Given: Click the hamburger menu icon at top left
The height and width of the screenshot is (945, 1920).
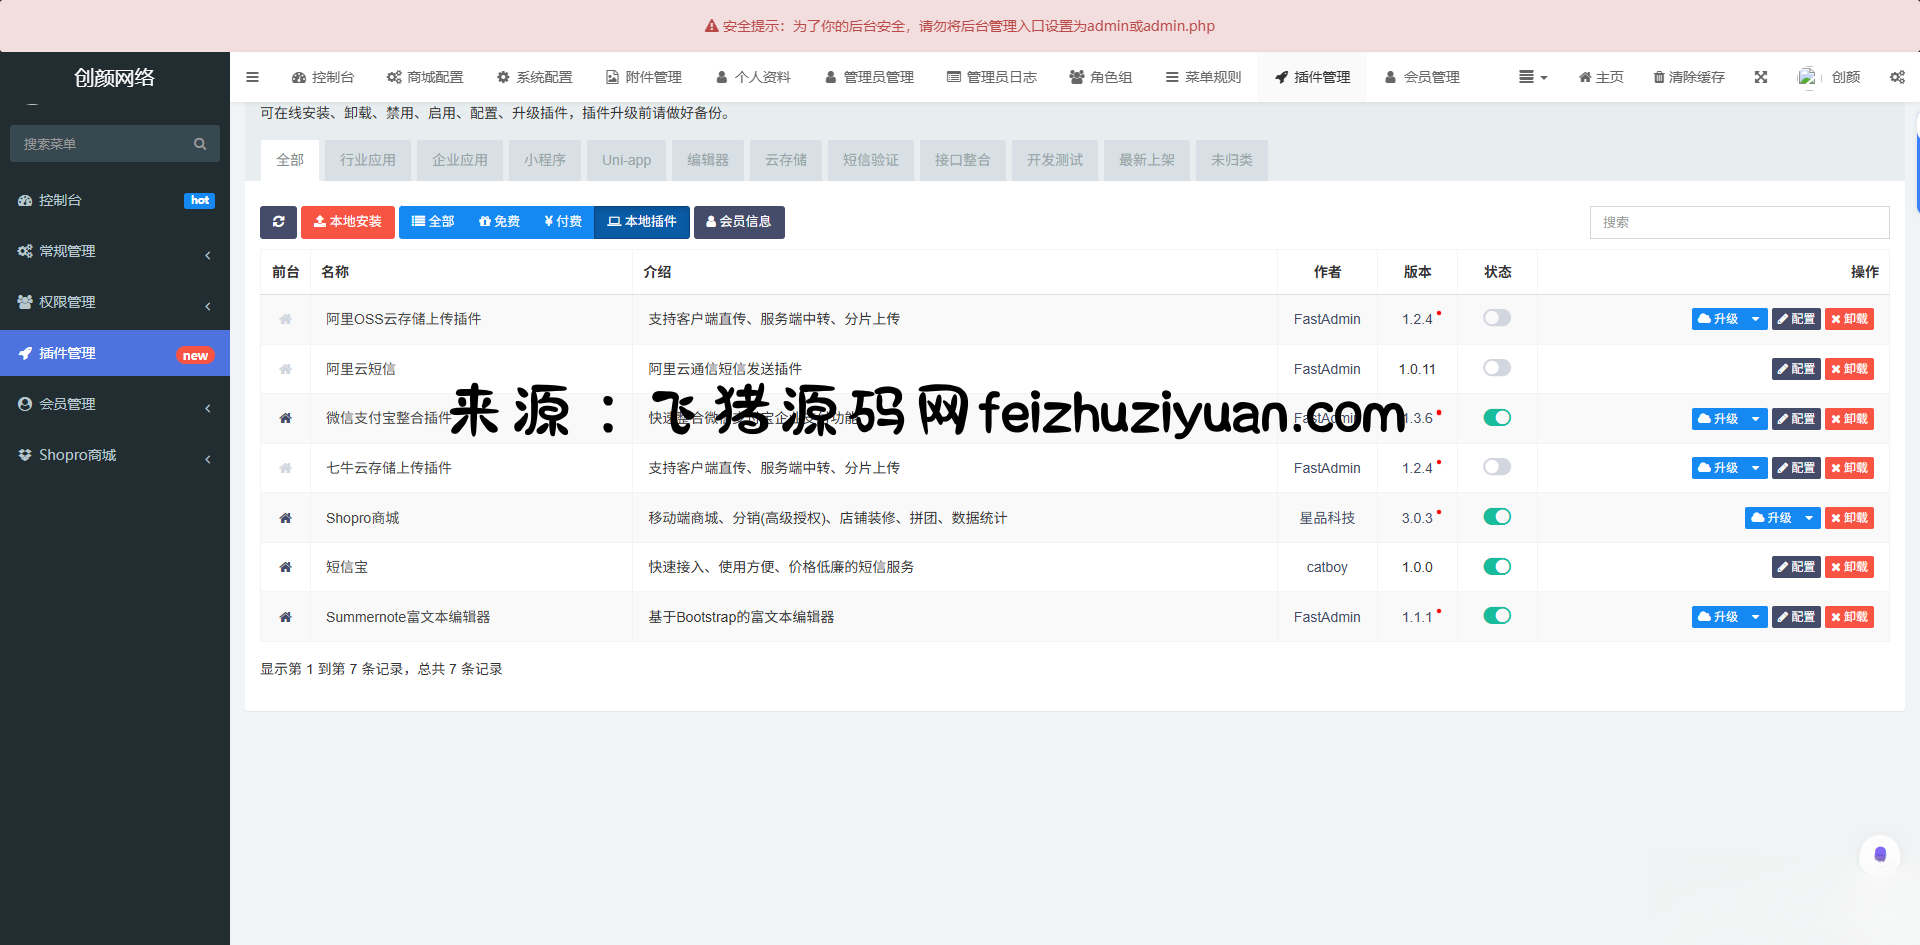Looking at the screenshot, I should click(252, 77).
